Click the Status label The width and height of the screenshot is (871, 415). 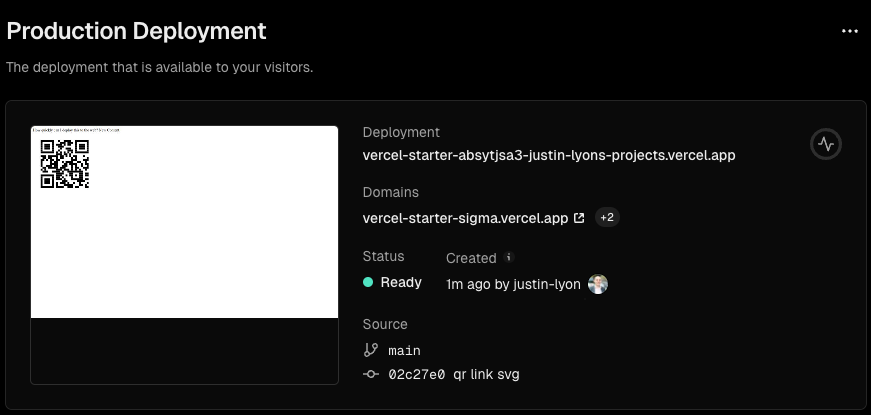[x=383, y=256]
